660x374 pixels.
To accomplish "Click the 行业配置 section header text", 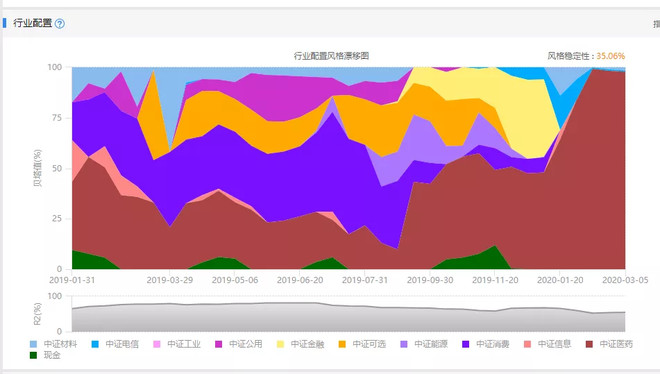I will (32, 23).
